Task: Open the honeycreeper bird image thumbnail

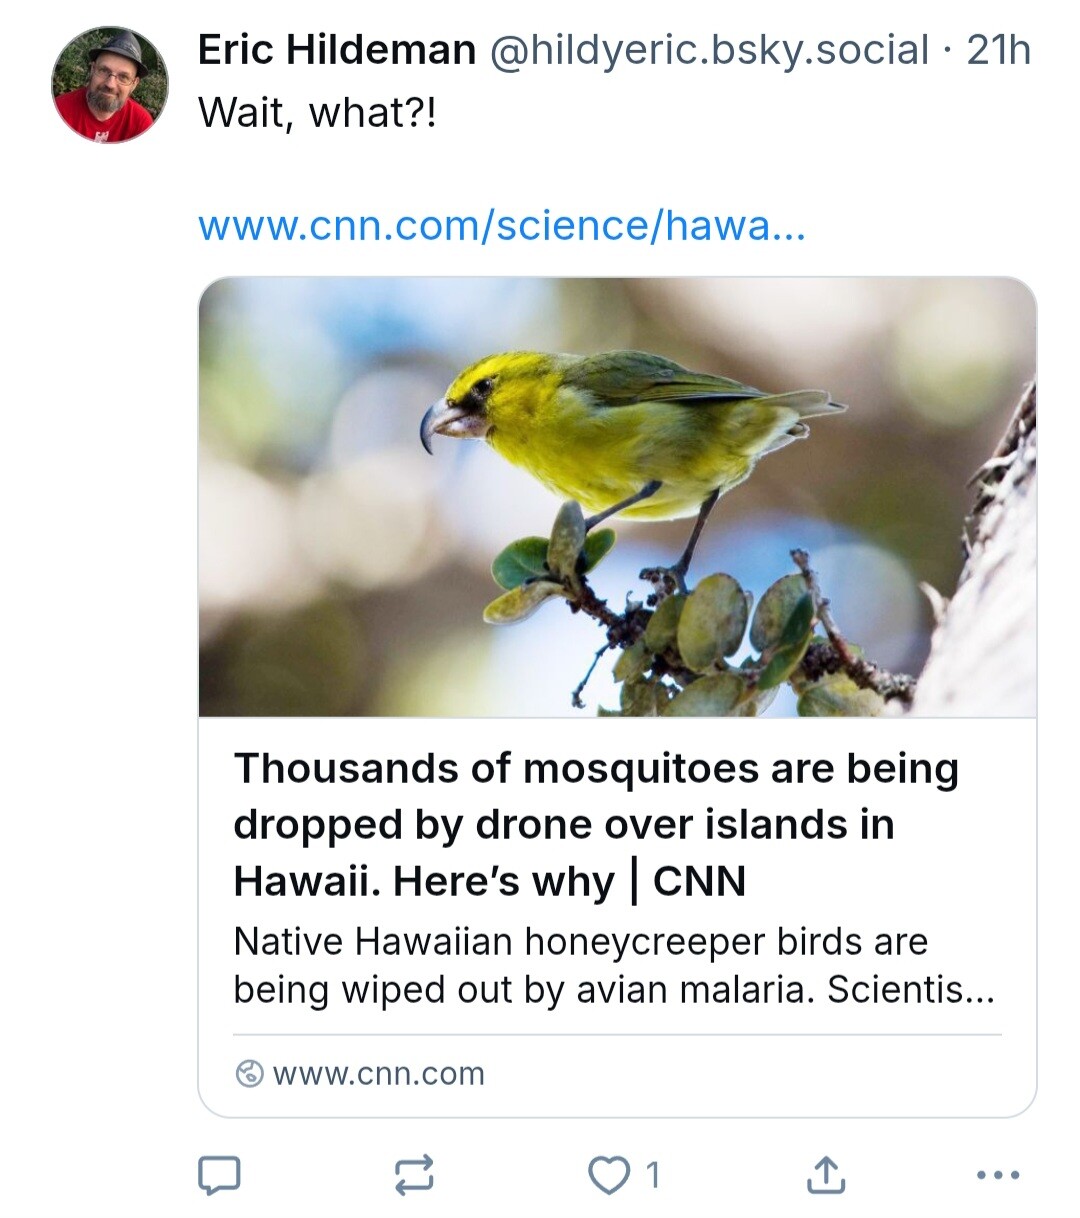Action: point(617,497)
